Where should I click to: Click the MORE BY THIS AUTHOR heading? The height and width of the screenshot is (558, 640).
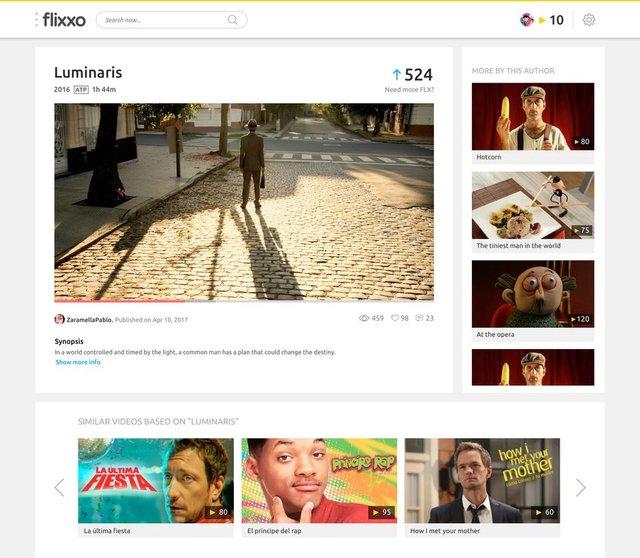coord(513,71)
